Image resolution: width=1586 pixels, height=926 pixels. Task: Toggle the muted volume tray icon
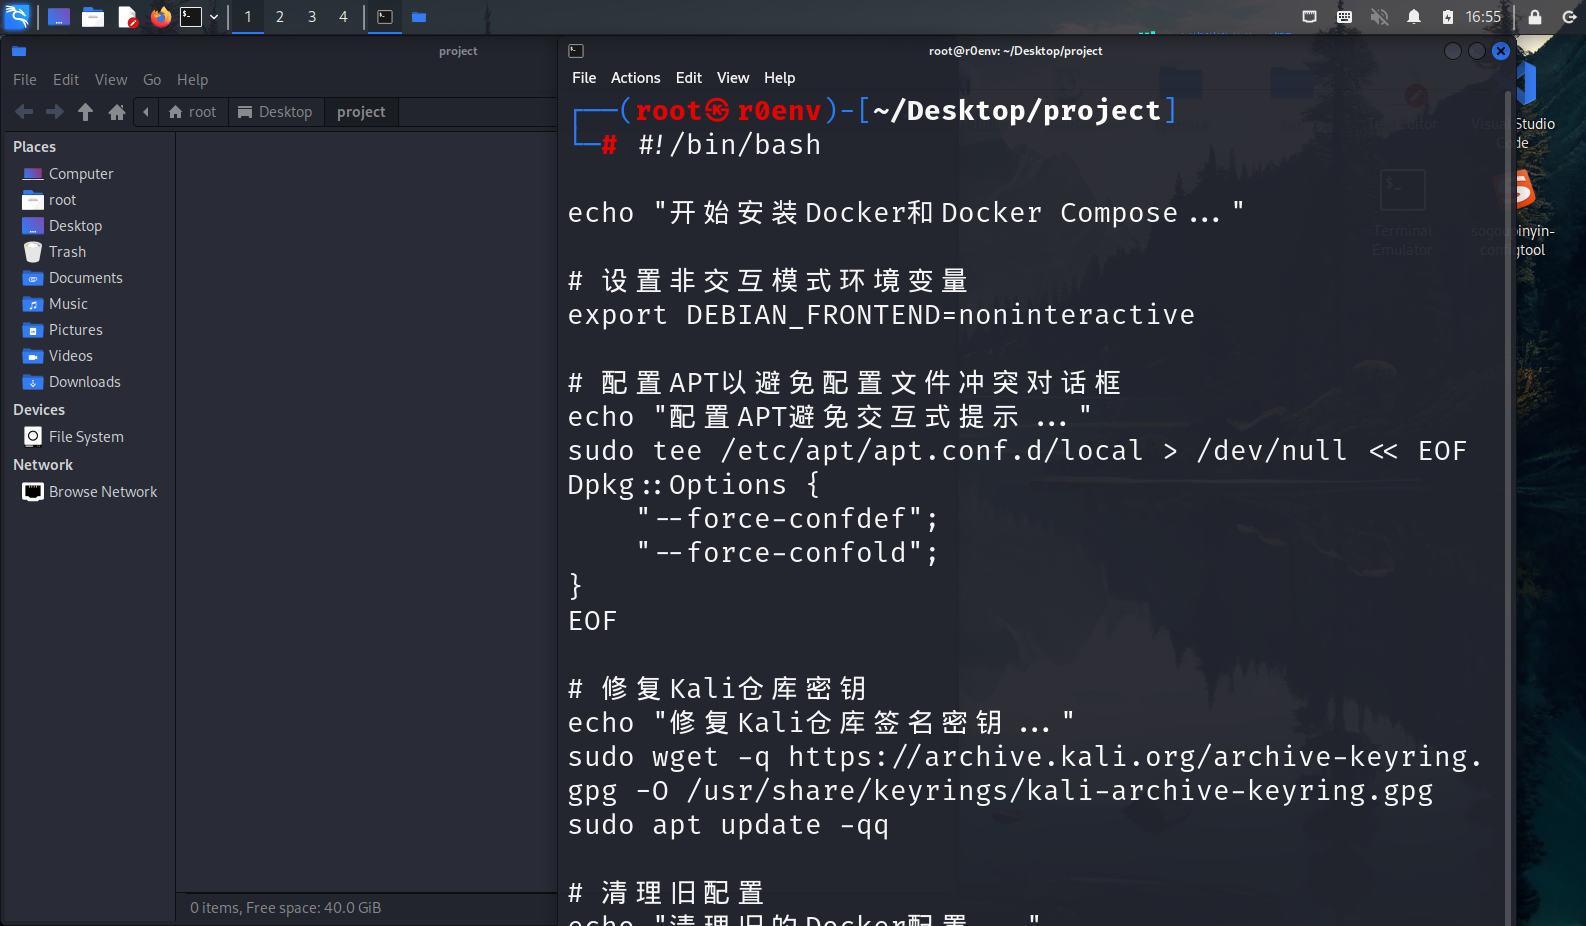tap(1379, 17)
